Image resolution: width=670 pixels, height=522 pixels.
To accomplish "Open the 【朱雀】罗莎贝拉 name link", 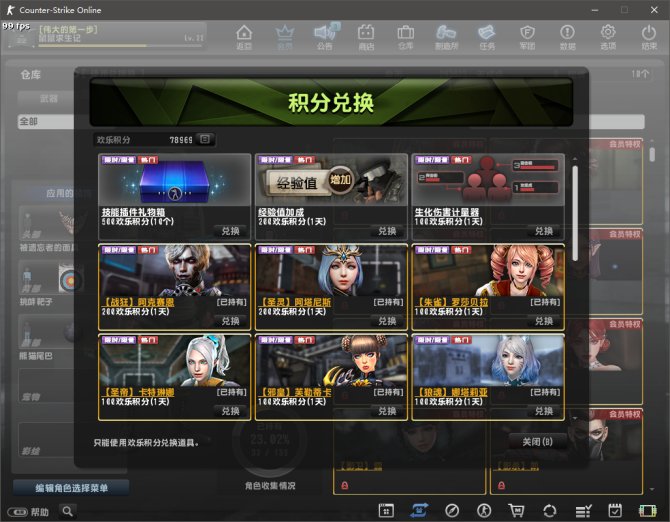I will pos(451,302).
